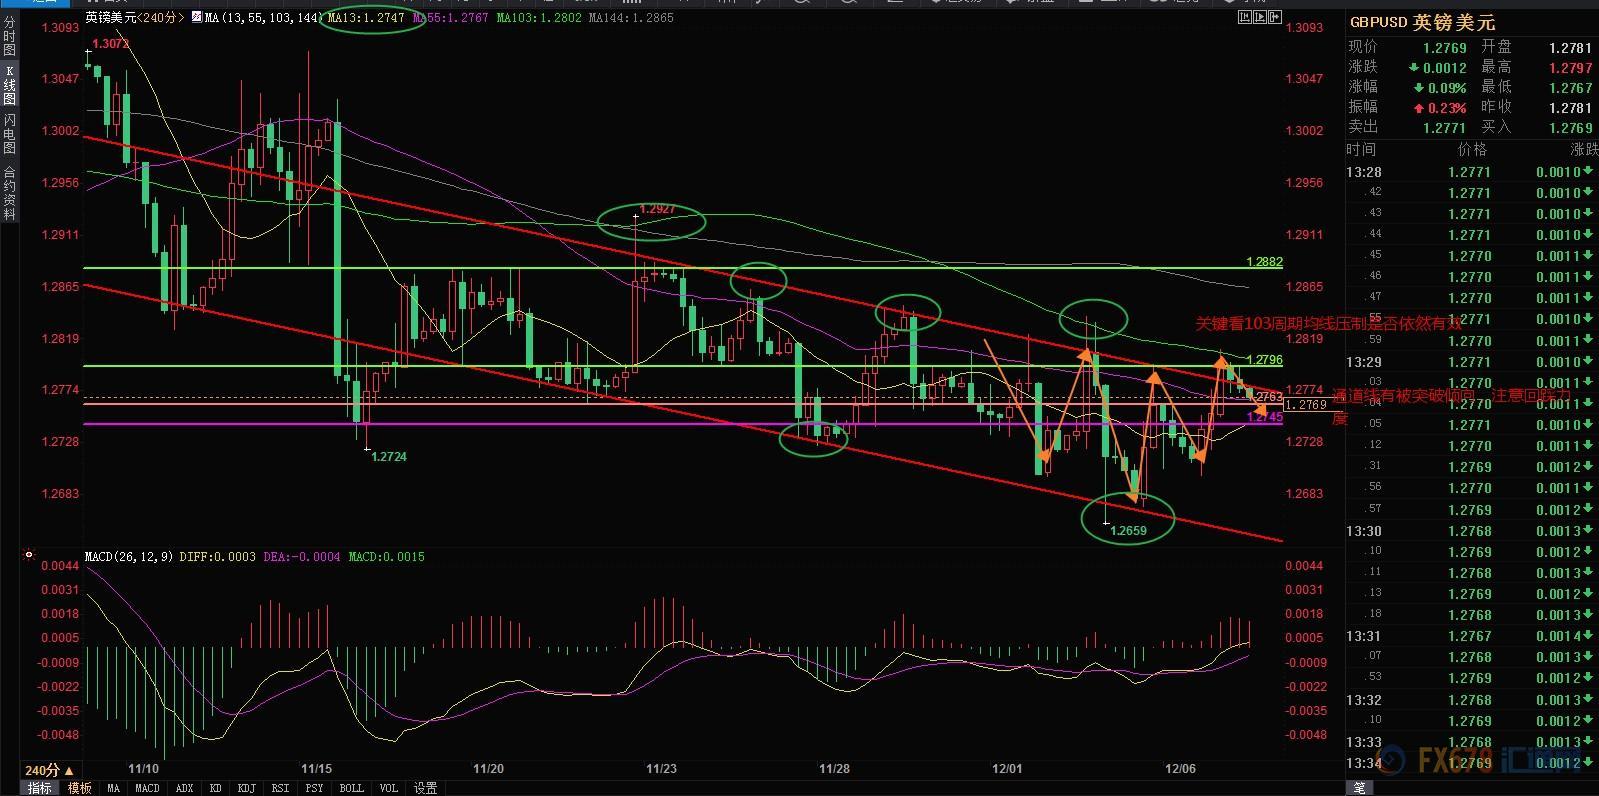This screenshot has width=1599, height=796.
Task: Click the MA13:1.2747 value label
Action: 366,18
